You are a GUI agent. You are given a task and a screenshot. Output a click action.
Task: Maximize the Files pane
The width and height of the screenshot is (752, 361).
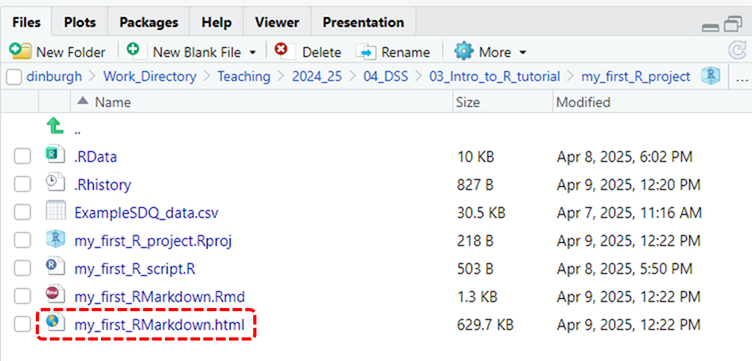point(733,24)
